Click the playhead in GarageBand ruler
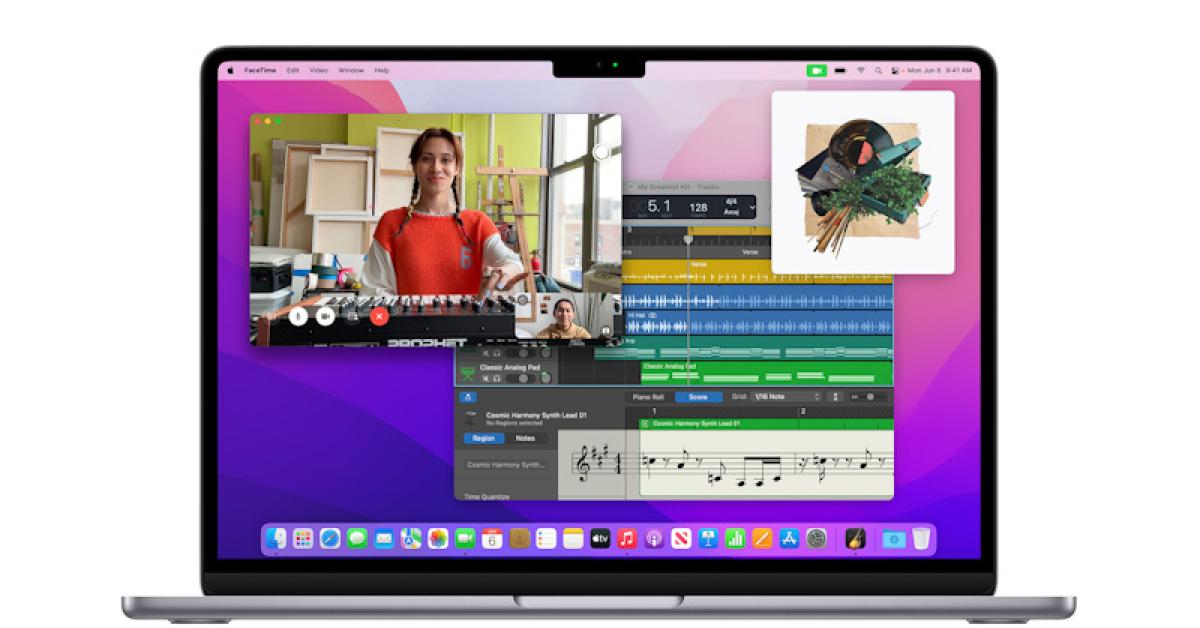1200x628 pixels. pyautogui.click(x=688, y=238)
